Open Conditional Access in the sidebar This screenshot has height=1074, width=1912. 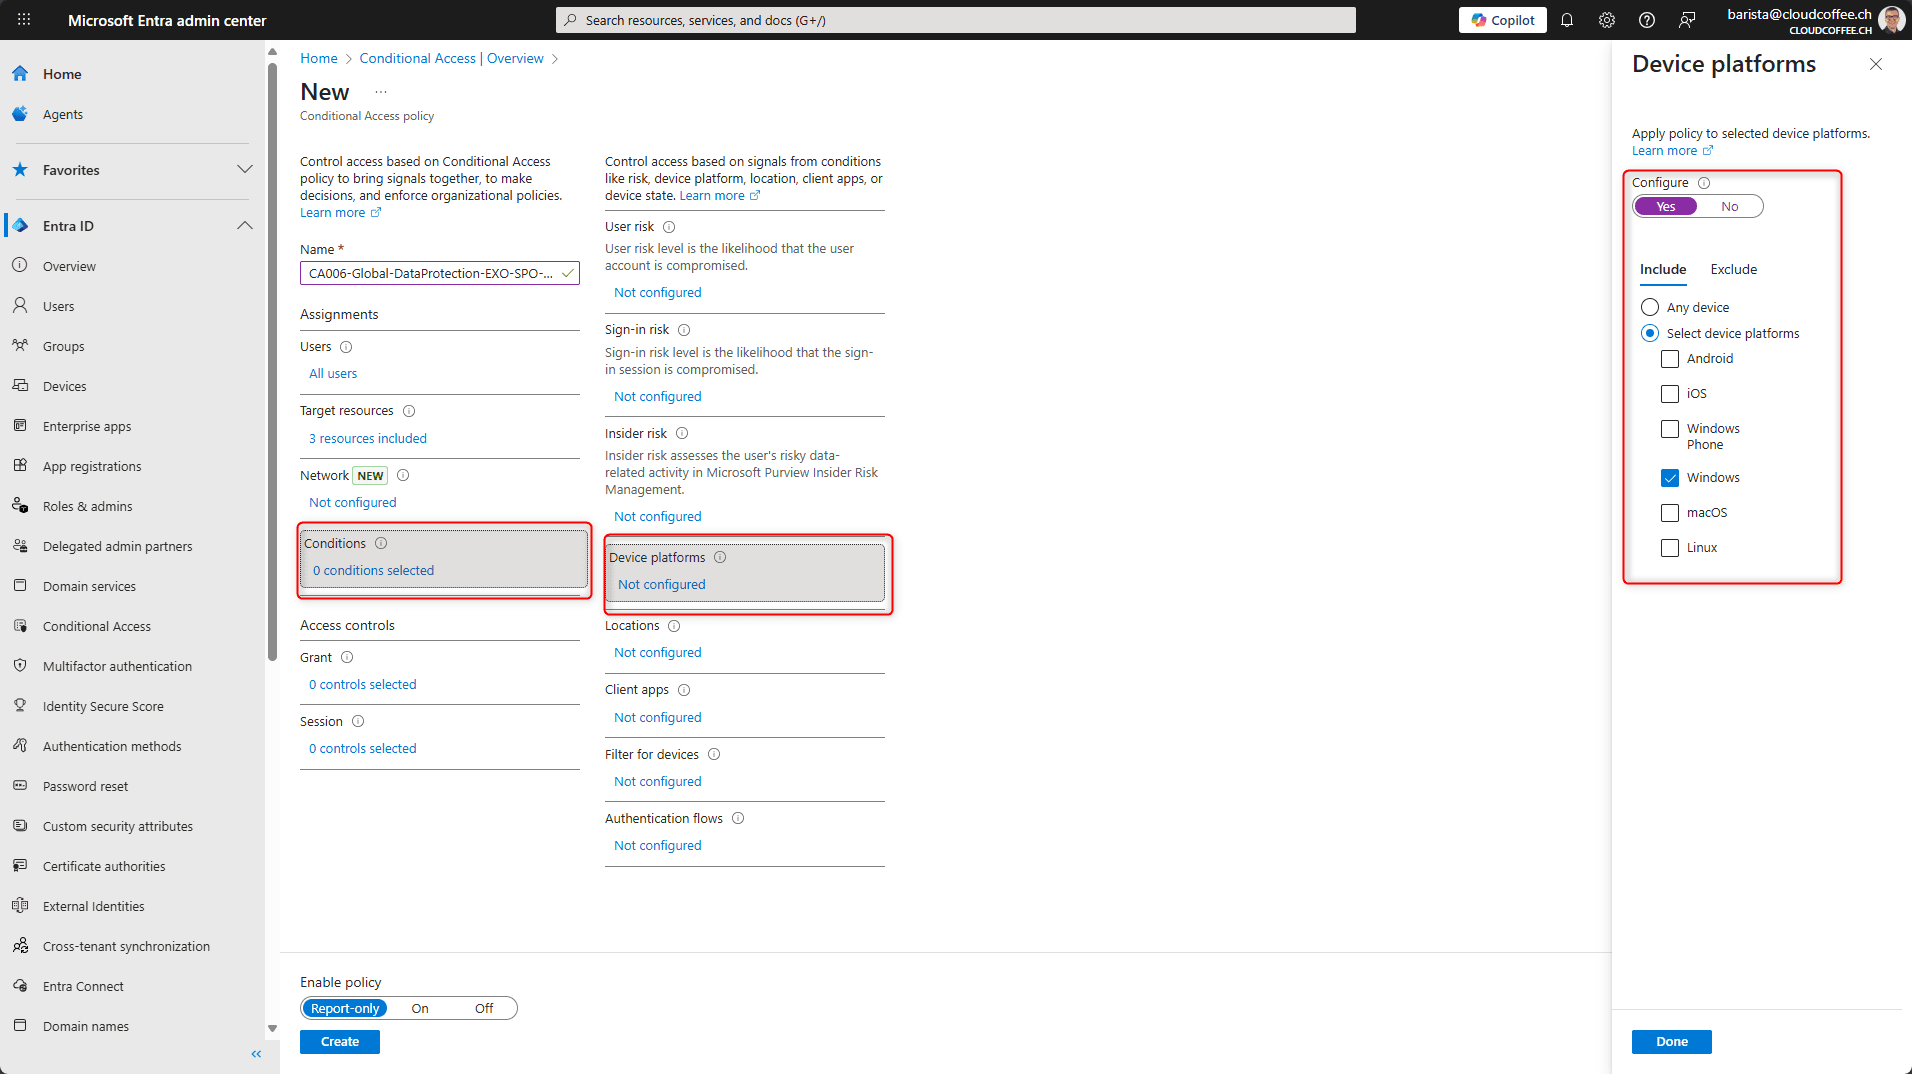(97, 626)
